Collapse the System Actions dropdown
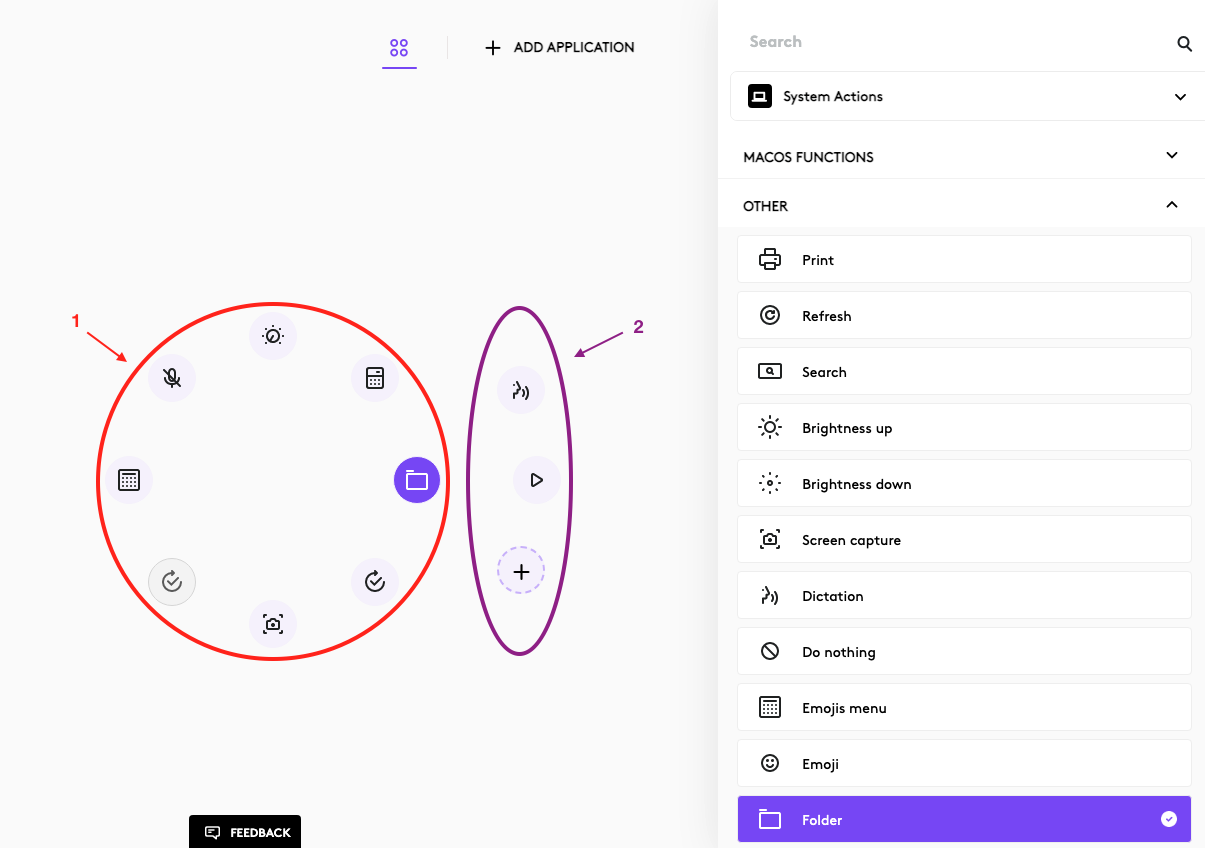This screenshot has width=1205, height=848. (1180, 96)
